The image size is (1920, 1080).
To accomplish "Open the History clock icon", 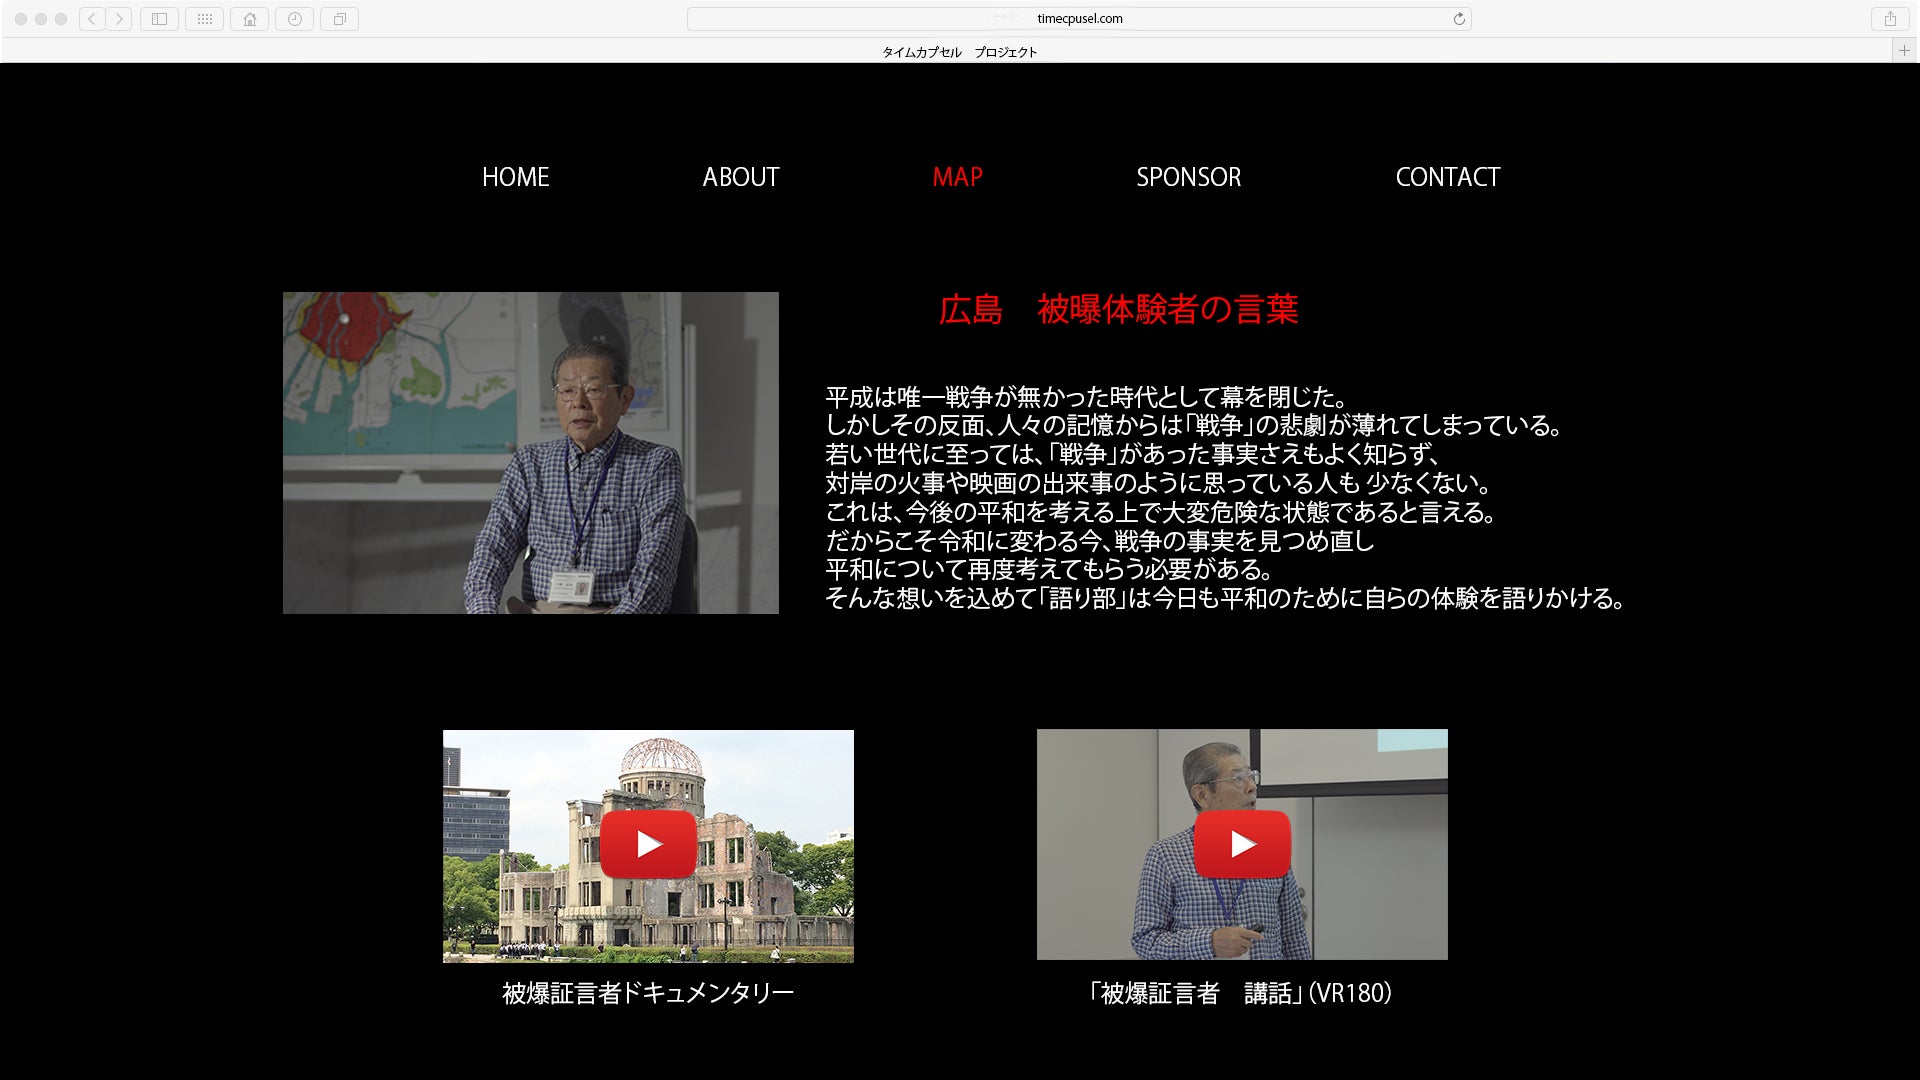I will pos(294,19).
